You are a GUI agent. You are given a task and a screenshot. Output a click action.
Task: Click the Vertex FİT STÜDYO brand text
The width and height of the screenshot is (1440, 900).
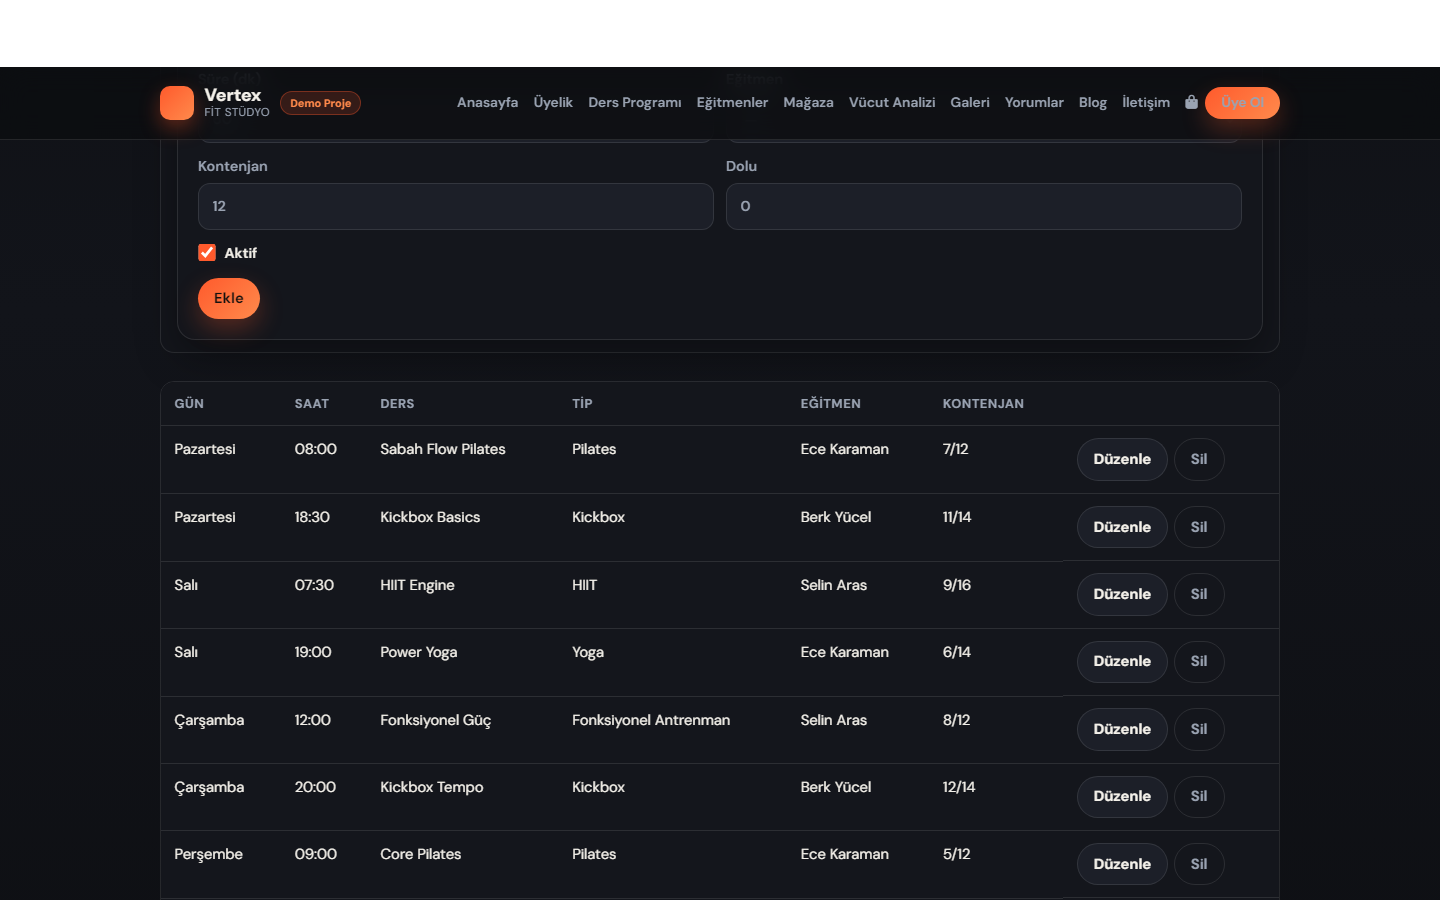coord(237,102)
